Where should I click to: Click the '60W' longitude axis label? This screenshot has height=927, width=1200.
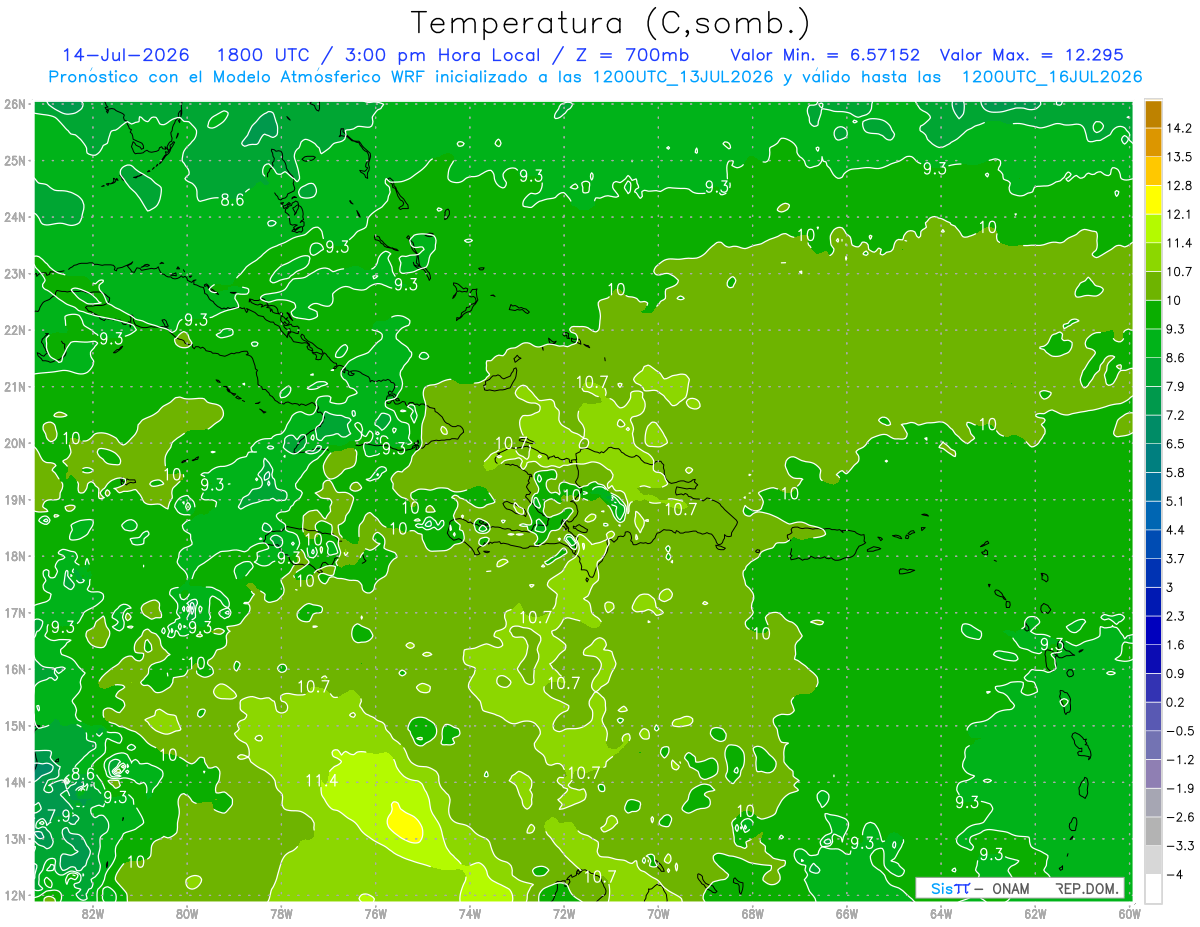[x=1130, y=913]
